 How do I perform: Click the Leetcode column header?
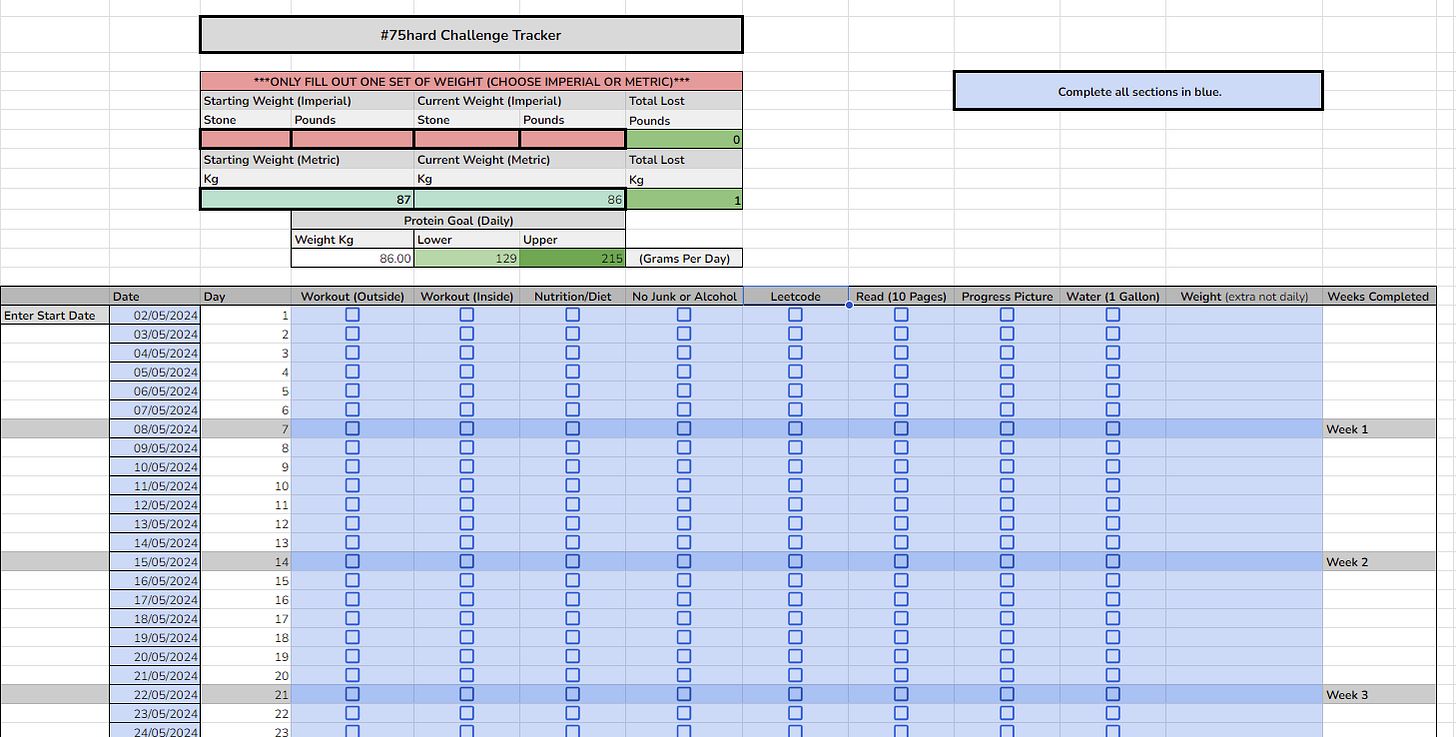tap(795, 296)
